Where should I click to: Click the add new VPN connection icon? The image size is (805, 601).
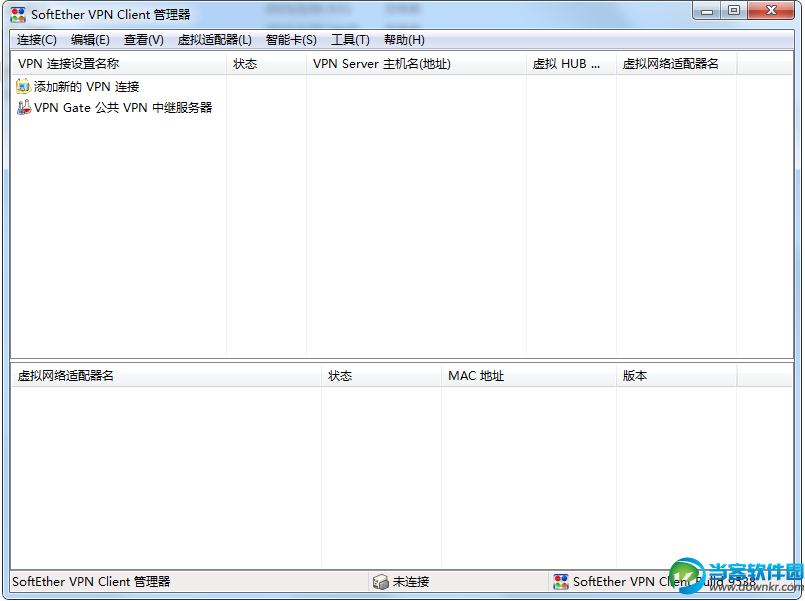pyautogui.click(x=23, y=86)
